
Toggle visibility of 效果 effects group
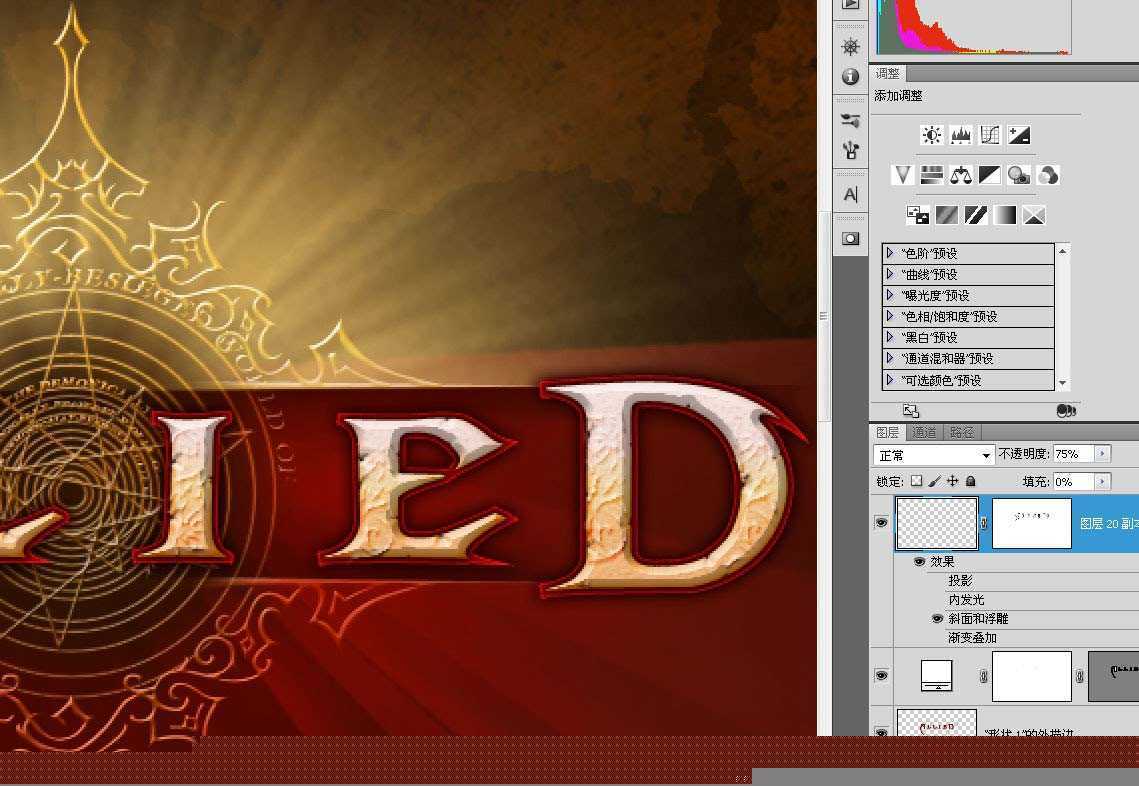[919, 562]
